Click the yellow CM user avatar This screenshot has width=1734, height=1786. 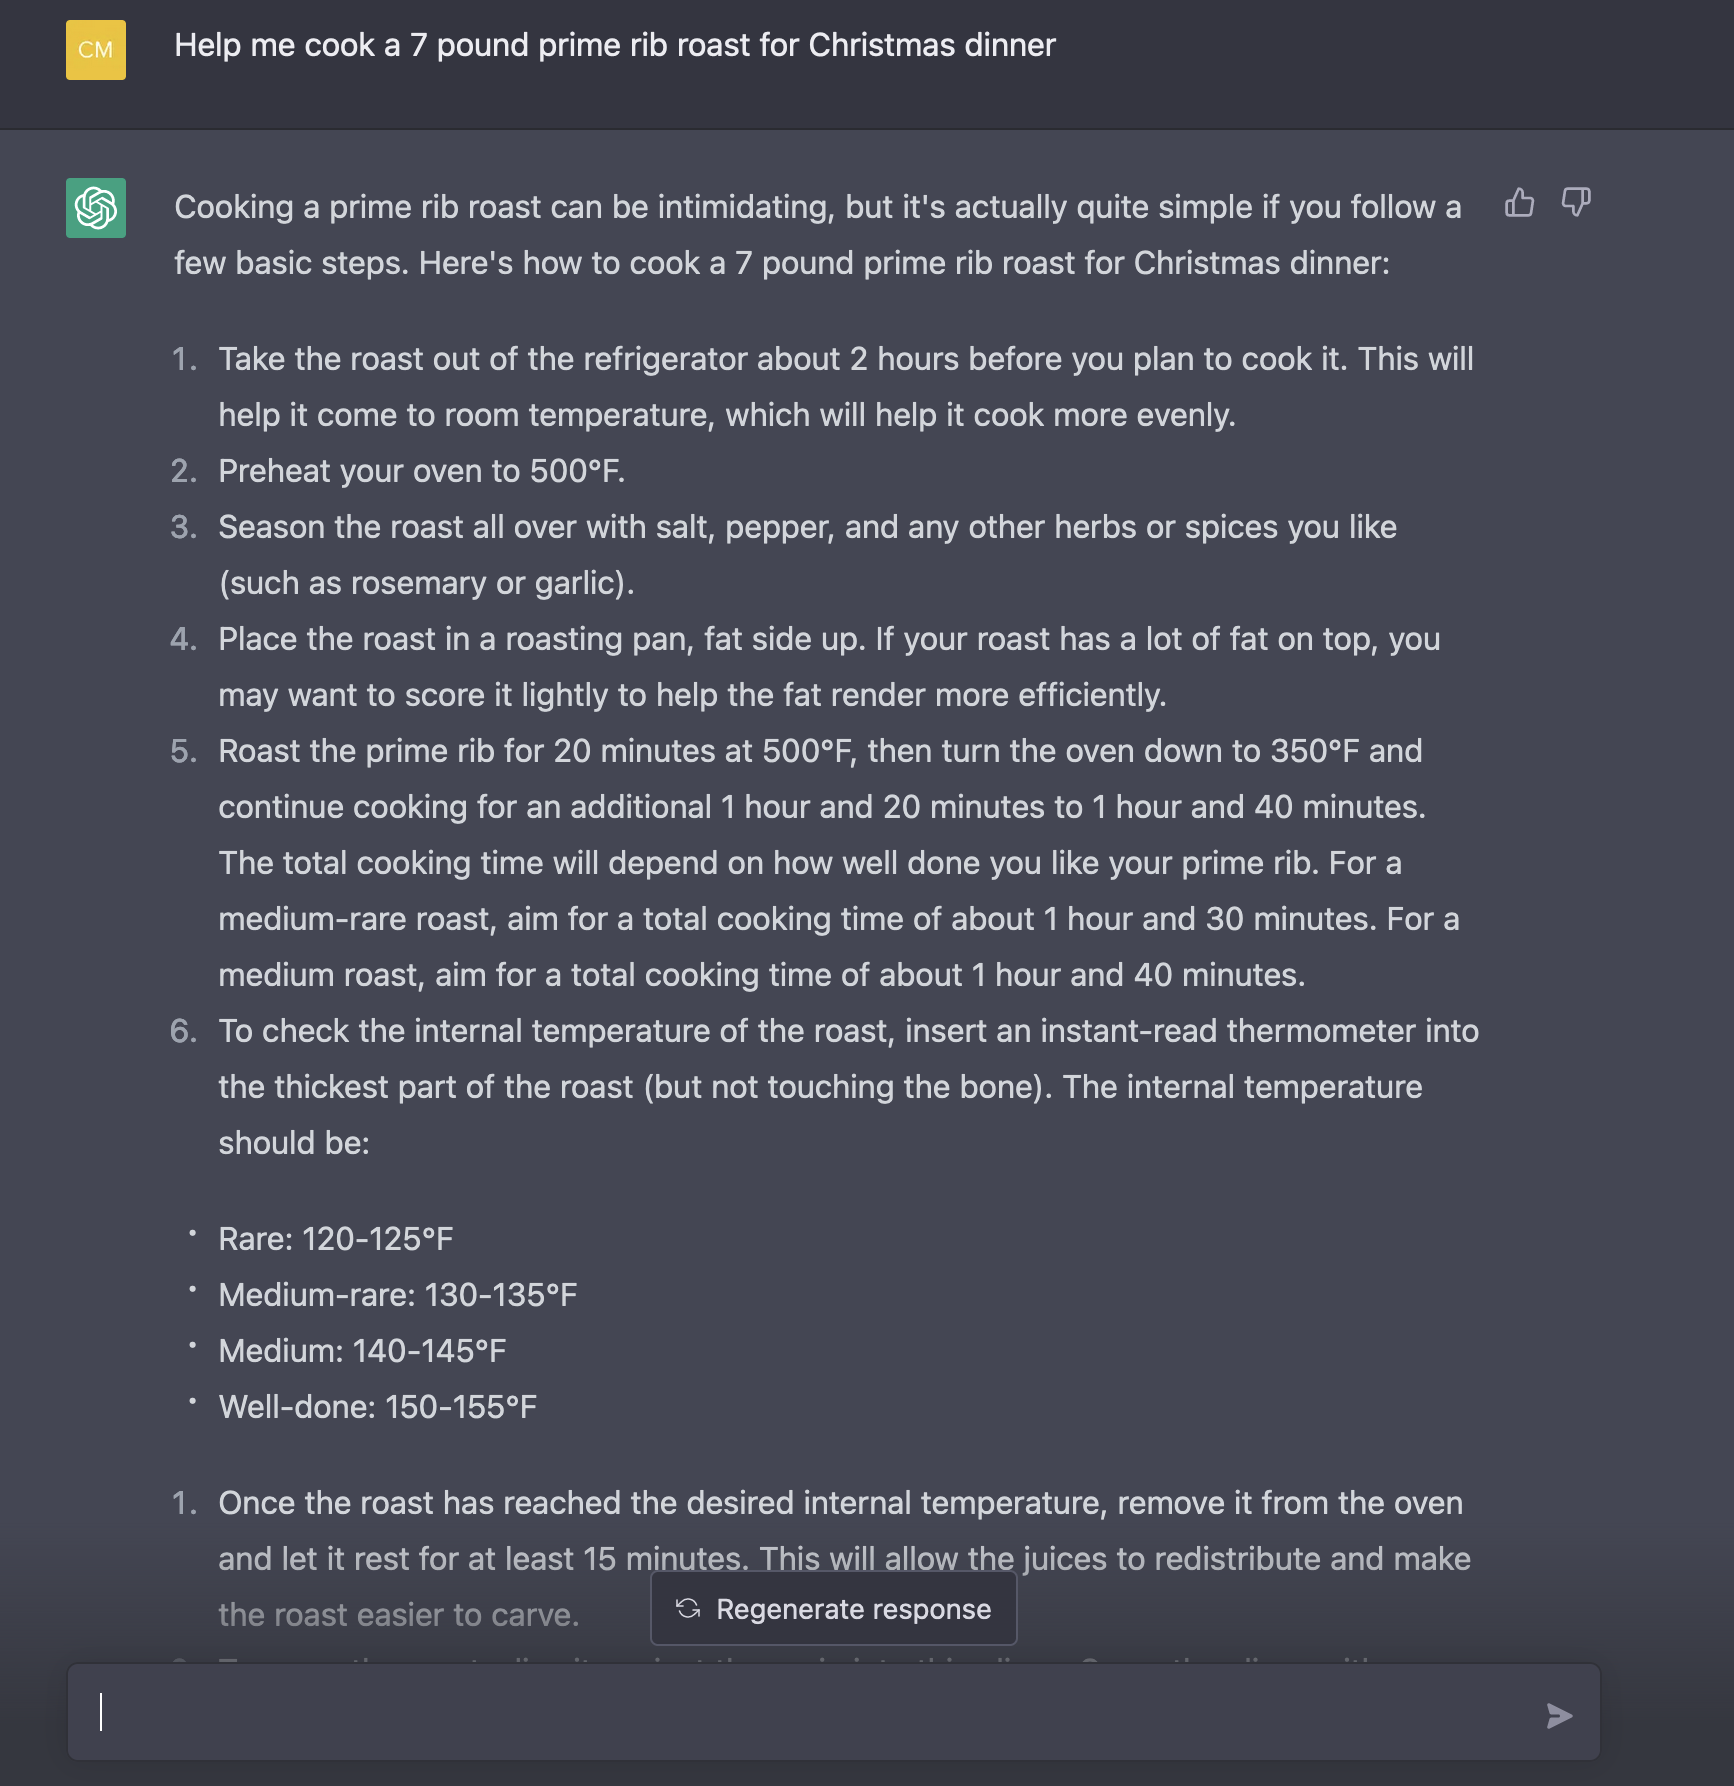pyautogui.click(x=96, y=50)
